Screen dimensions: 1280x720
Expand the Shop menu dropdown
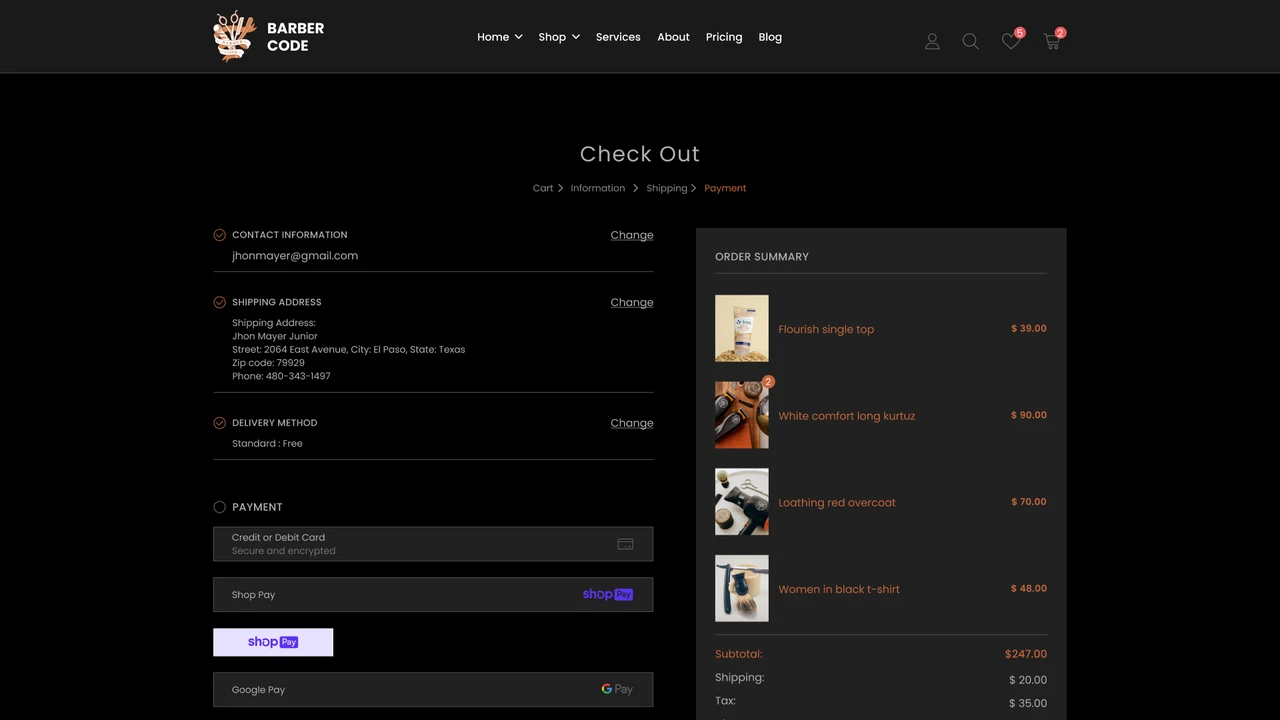point(559,37)
